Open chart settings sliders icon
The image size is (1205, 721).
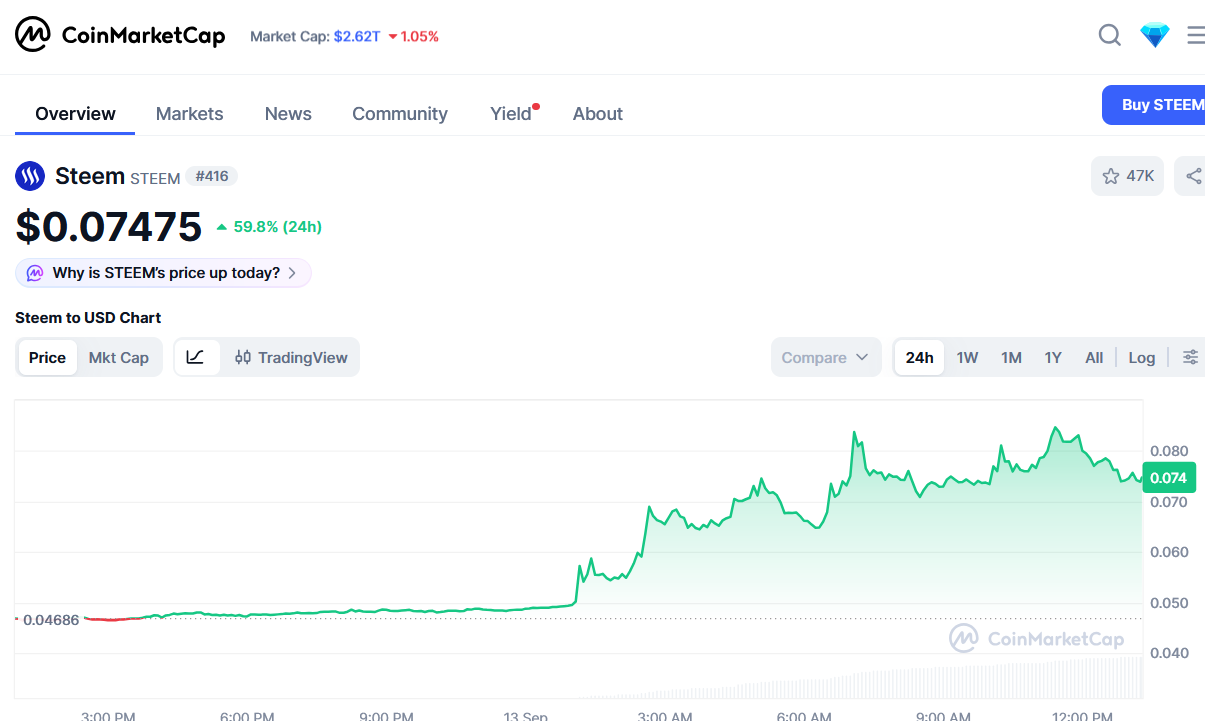(1190, 357)
